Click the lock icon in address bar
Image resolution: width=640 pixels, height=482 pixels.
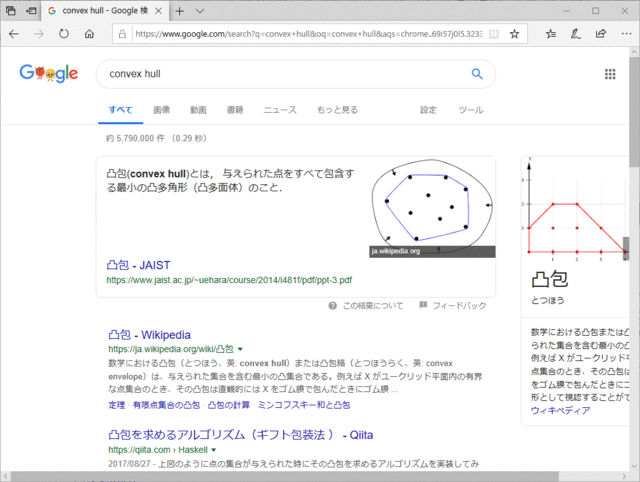[x=122, y=34]
